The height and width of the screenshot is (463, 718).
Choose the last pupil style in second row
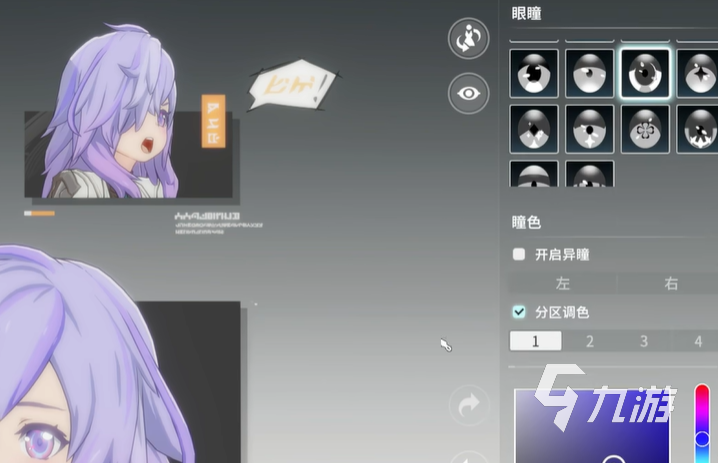(699, 129)
